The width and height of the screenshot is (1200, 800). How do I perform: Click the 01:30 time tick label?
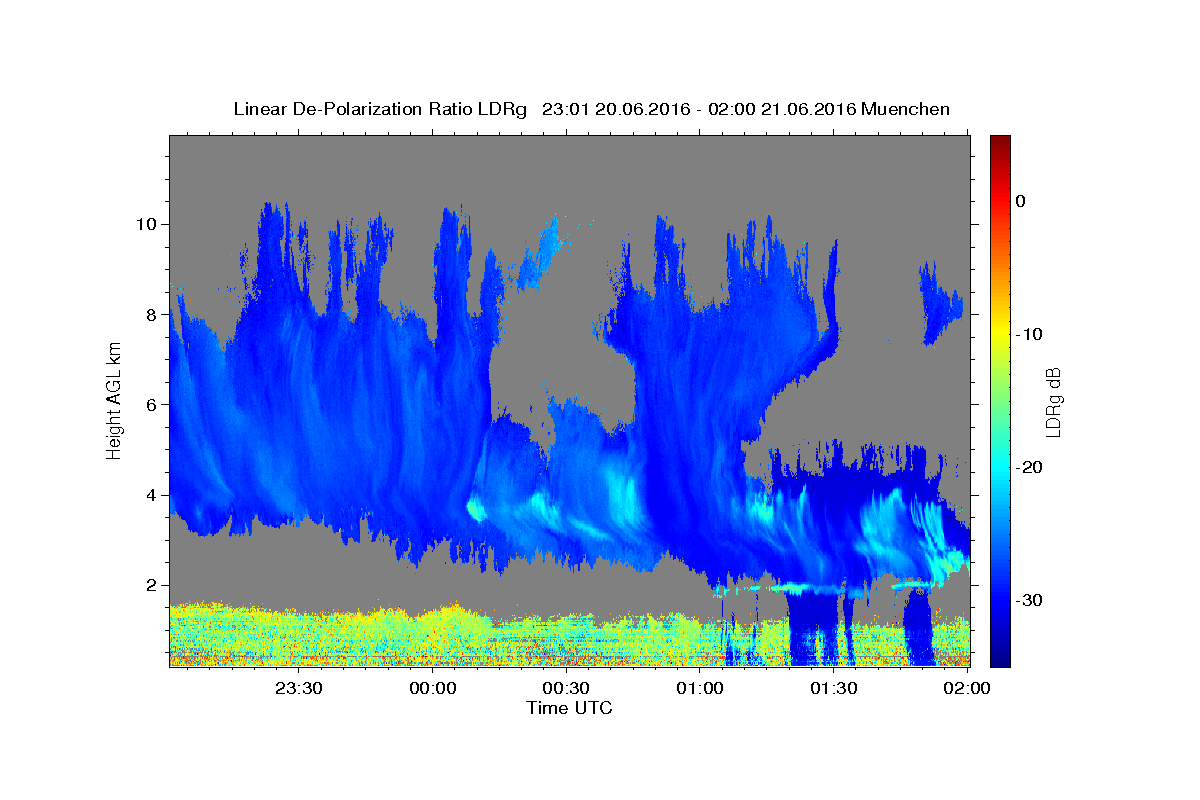point(833,689)
